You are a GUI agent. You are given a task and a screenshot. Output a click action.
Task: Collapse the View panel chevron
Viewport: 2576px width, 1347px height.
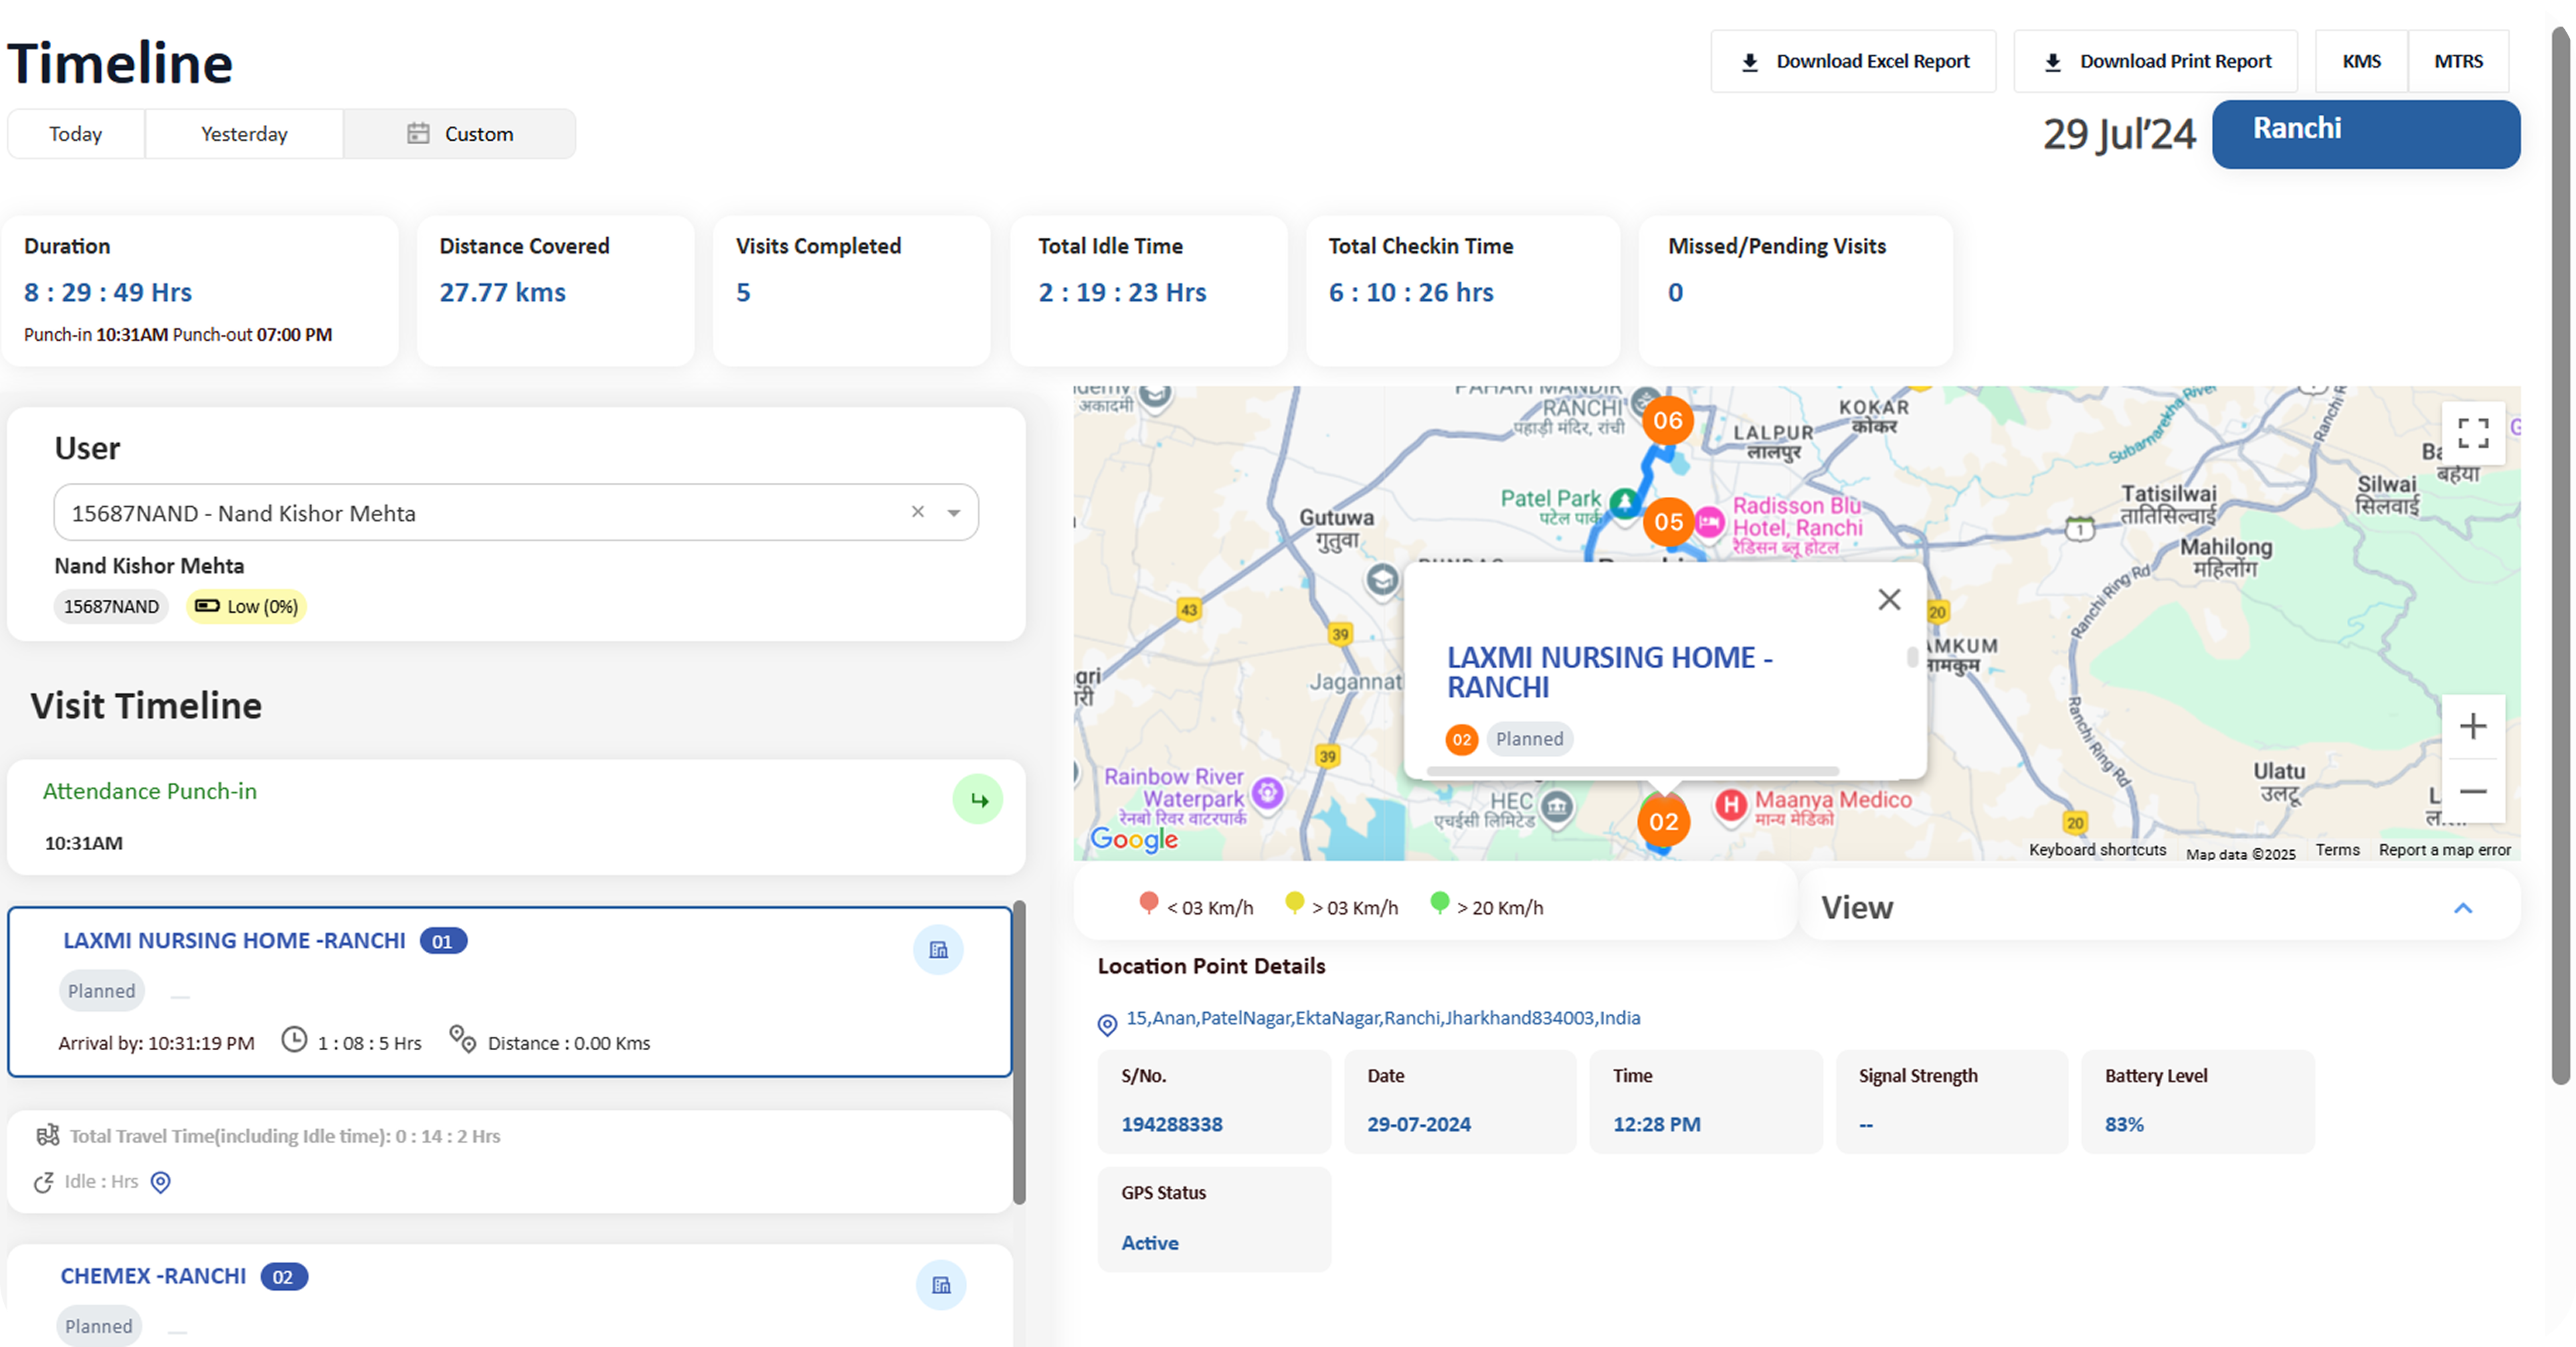pos(2462,908)
